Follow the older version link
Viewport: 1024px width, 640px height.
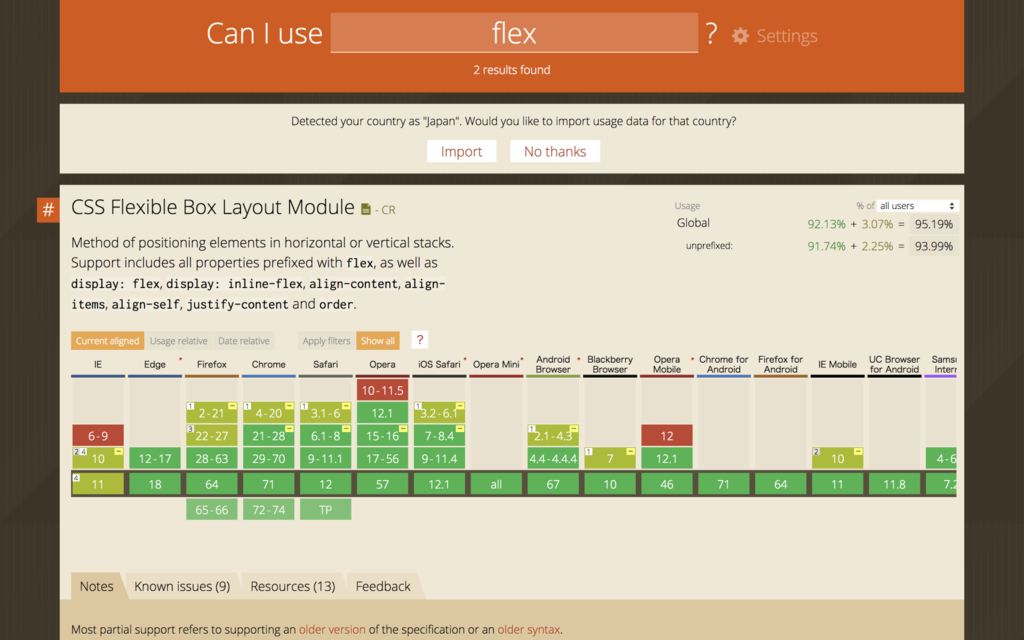click(332, 630)
